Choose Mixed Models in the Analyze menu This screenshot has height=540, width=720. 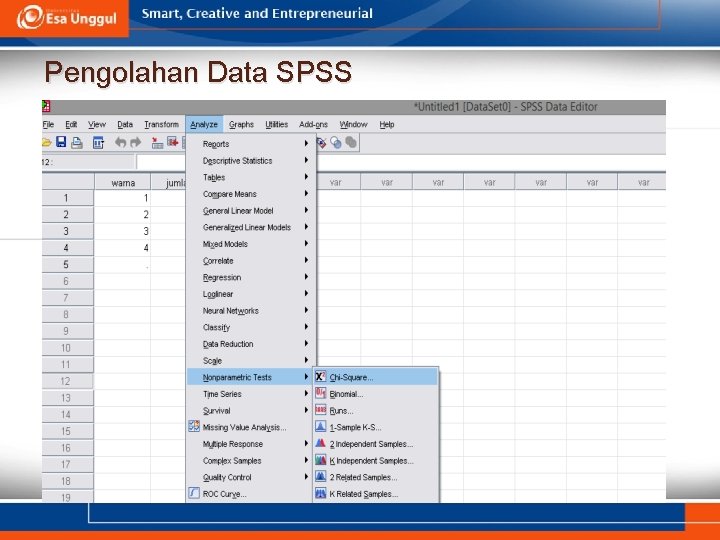tap(250, 244)
